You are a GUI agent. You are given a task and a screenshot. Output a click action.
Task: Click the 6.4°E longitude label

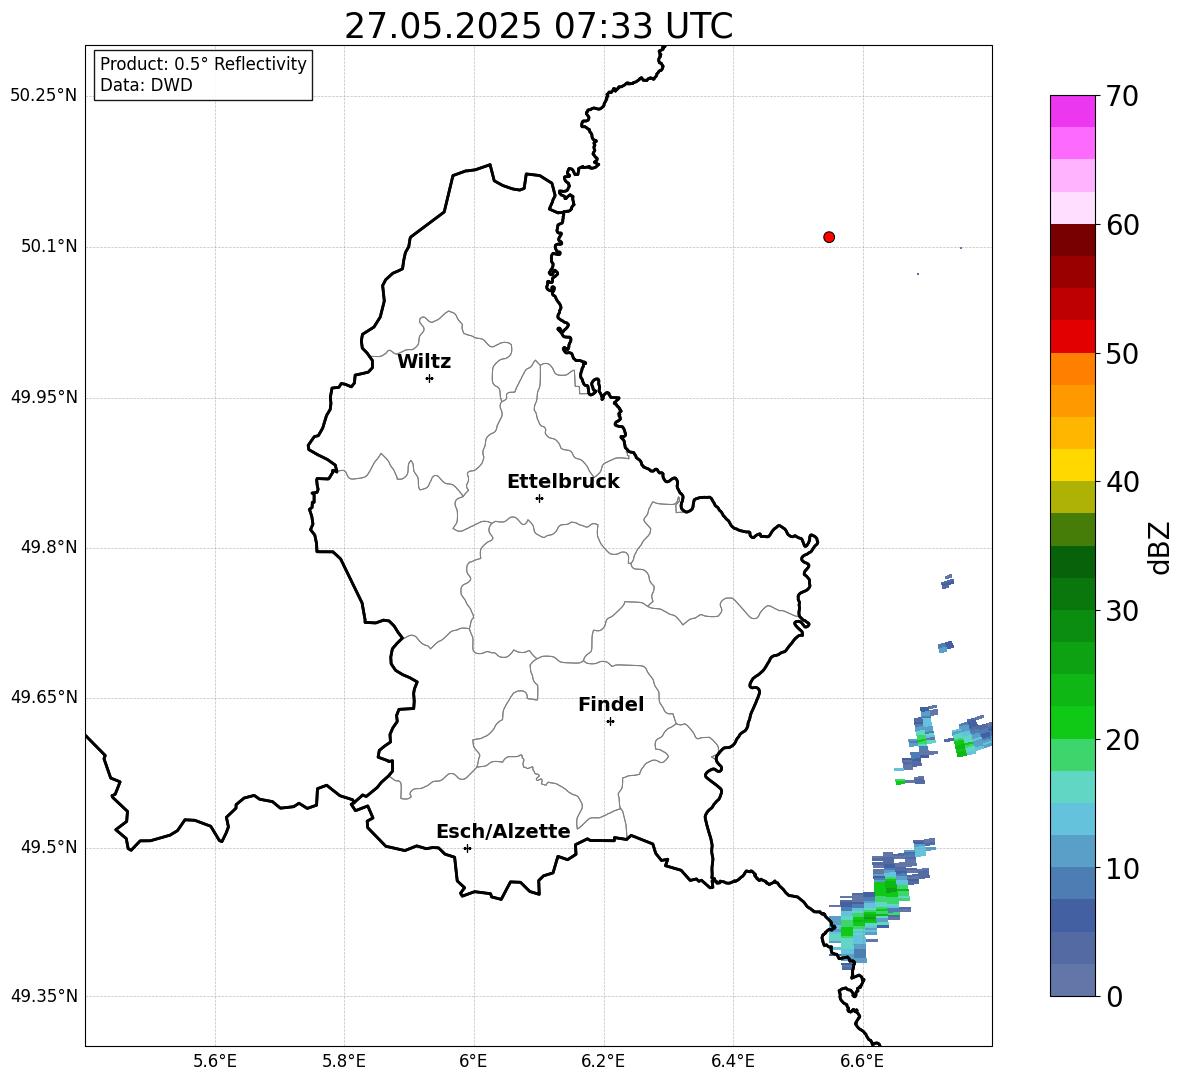(x=732, y=1061)
